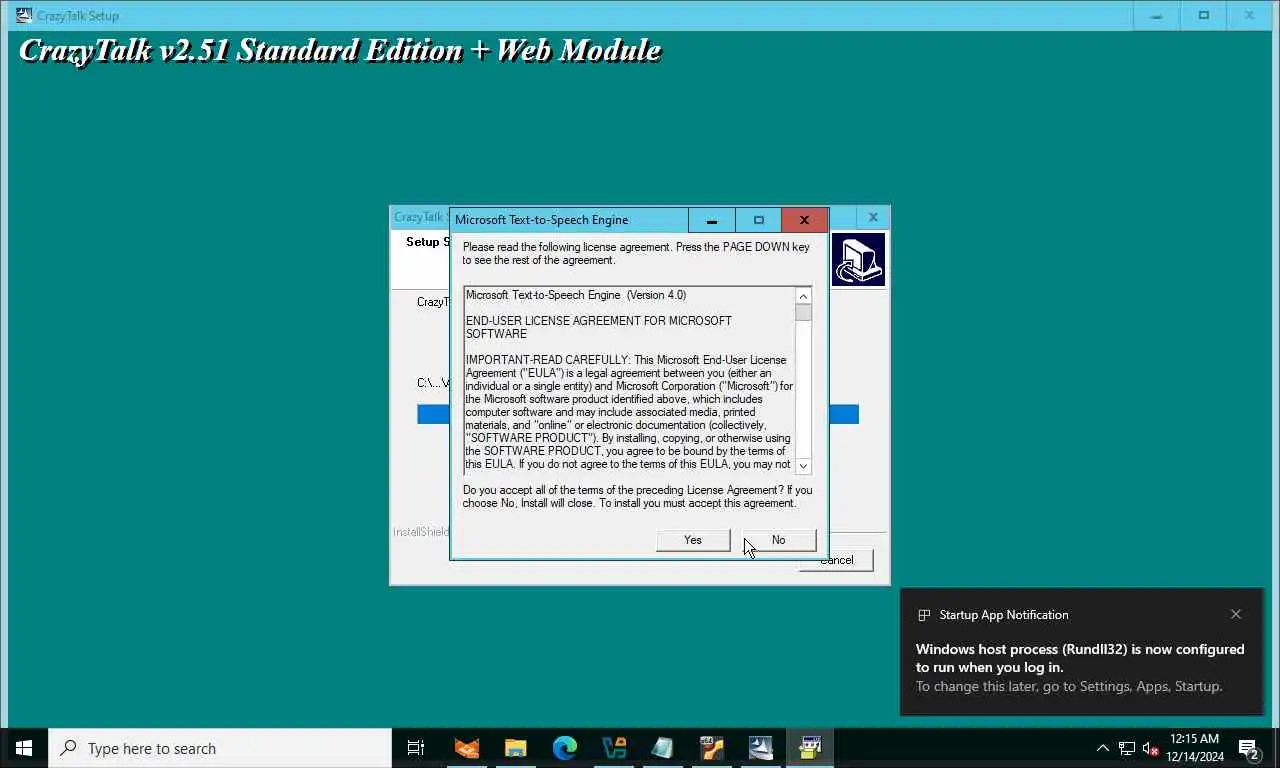Click the 'END-USER LICENSE AGREEMENT FOR MICROSOFT' heading
This screenshot has width=1280, height=768.
598,327
